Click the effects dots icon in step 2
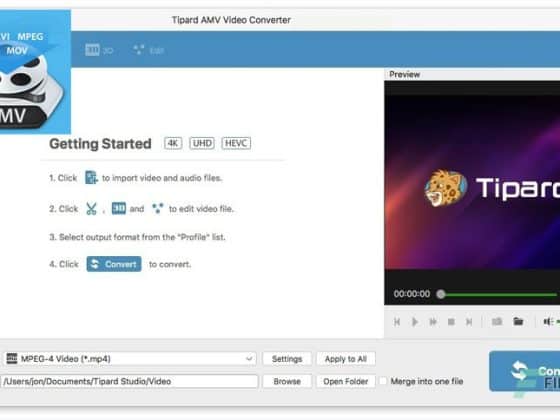This screenshot has width=560, height=420. click(157, 208)
